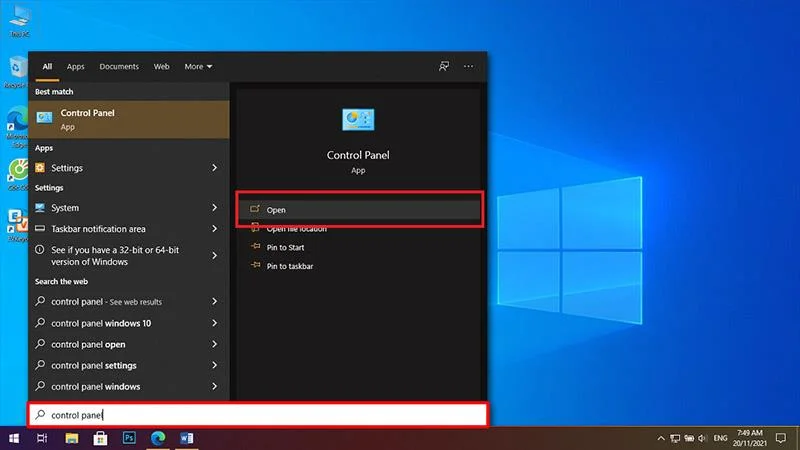Open Microsoft Edge from taskbar
Viewport: 800px width, 450px height.
158,438
